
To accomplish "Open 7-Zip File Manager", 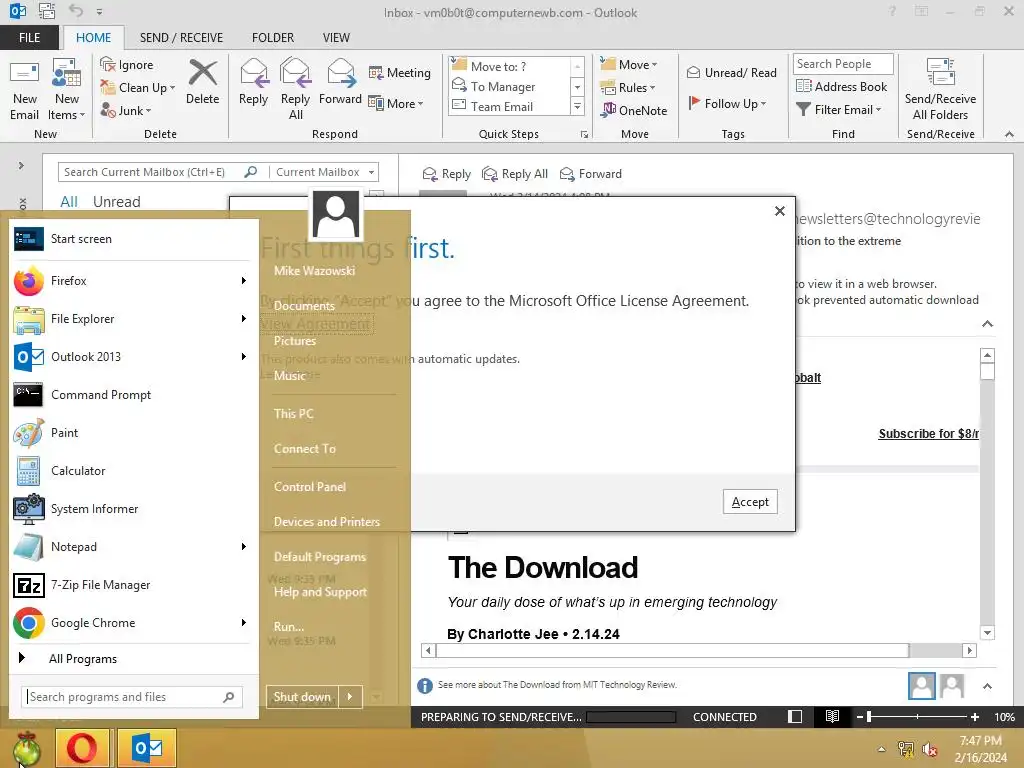I will click(x=131, y=585).
